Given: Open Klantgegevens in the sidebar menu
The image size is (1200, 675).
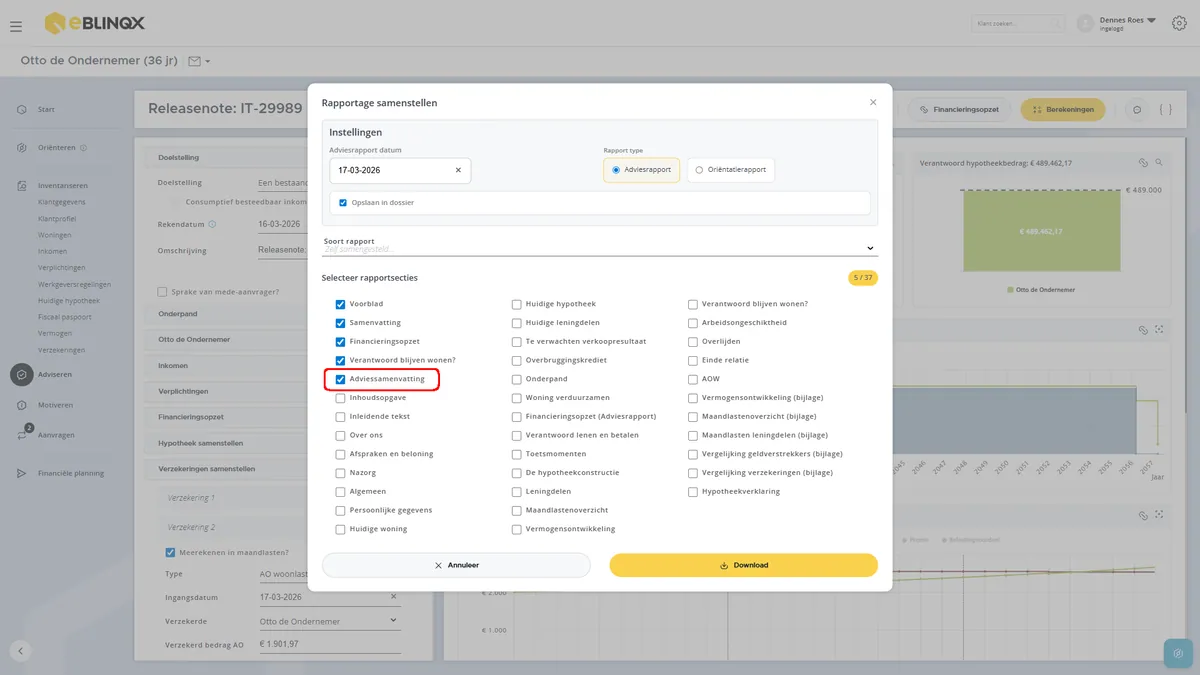Looking at the screenshot, I should (x=62, y=202).
